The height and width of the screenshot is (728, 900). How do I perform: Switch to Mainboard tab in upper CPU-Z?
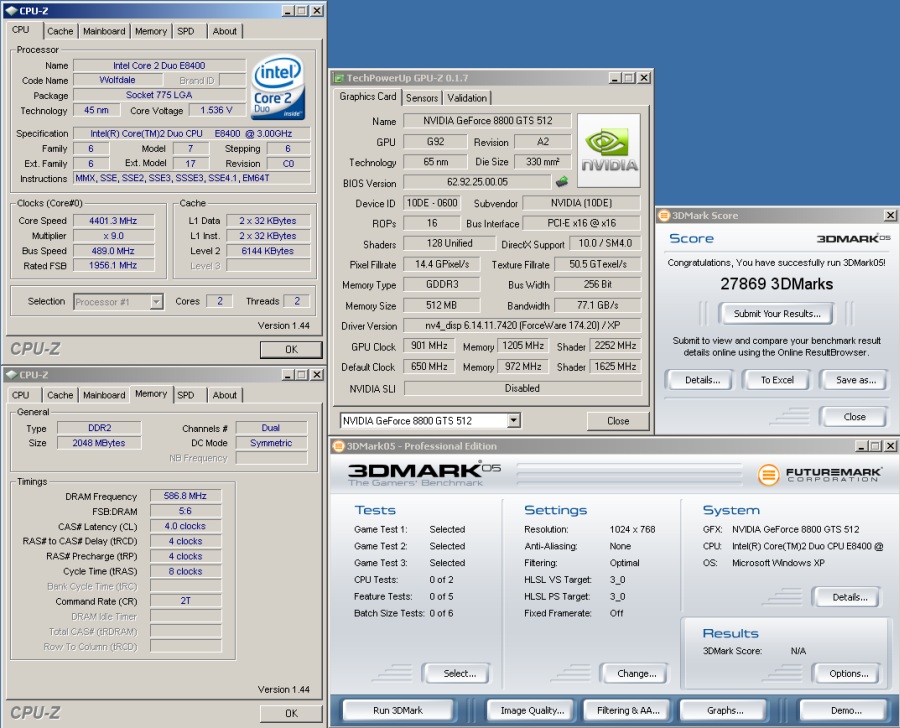click(104, 31)
